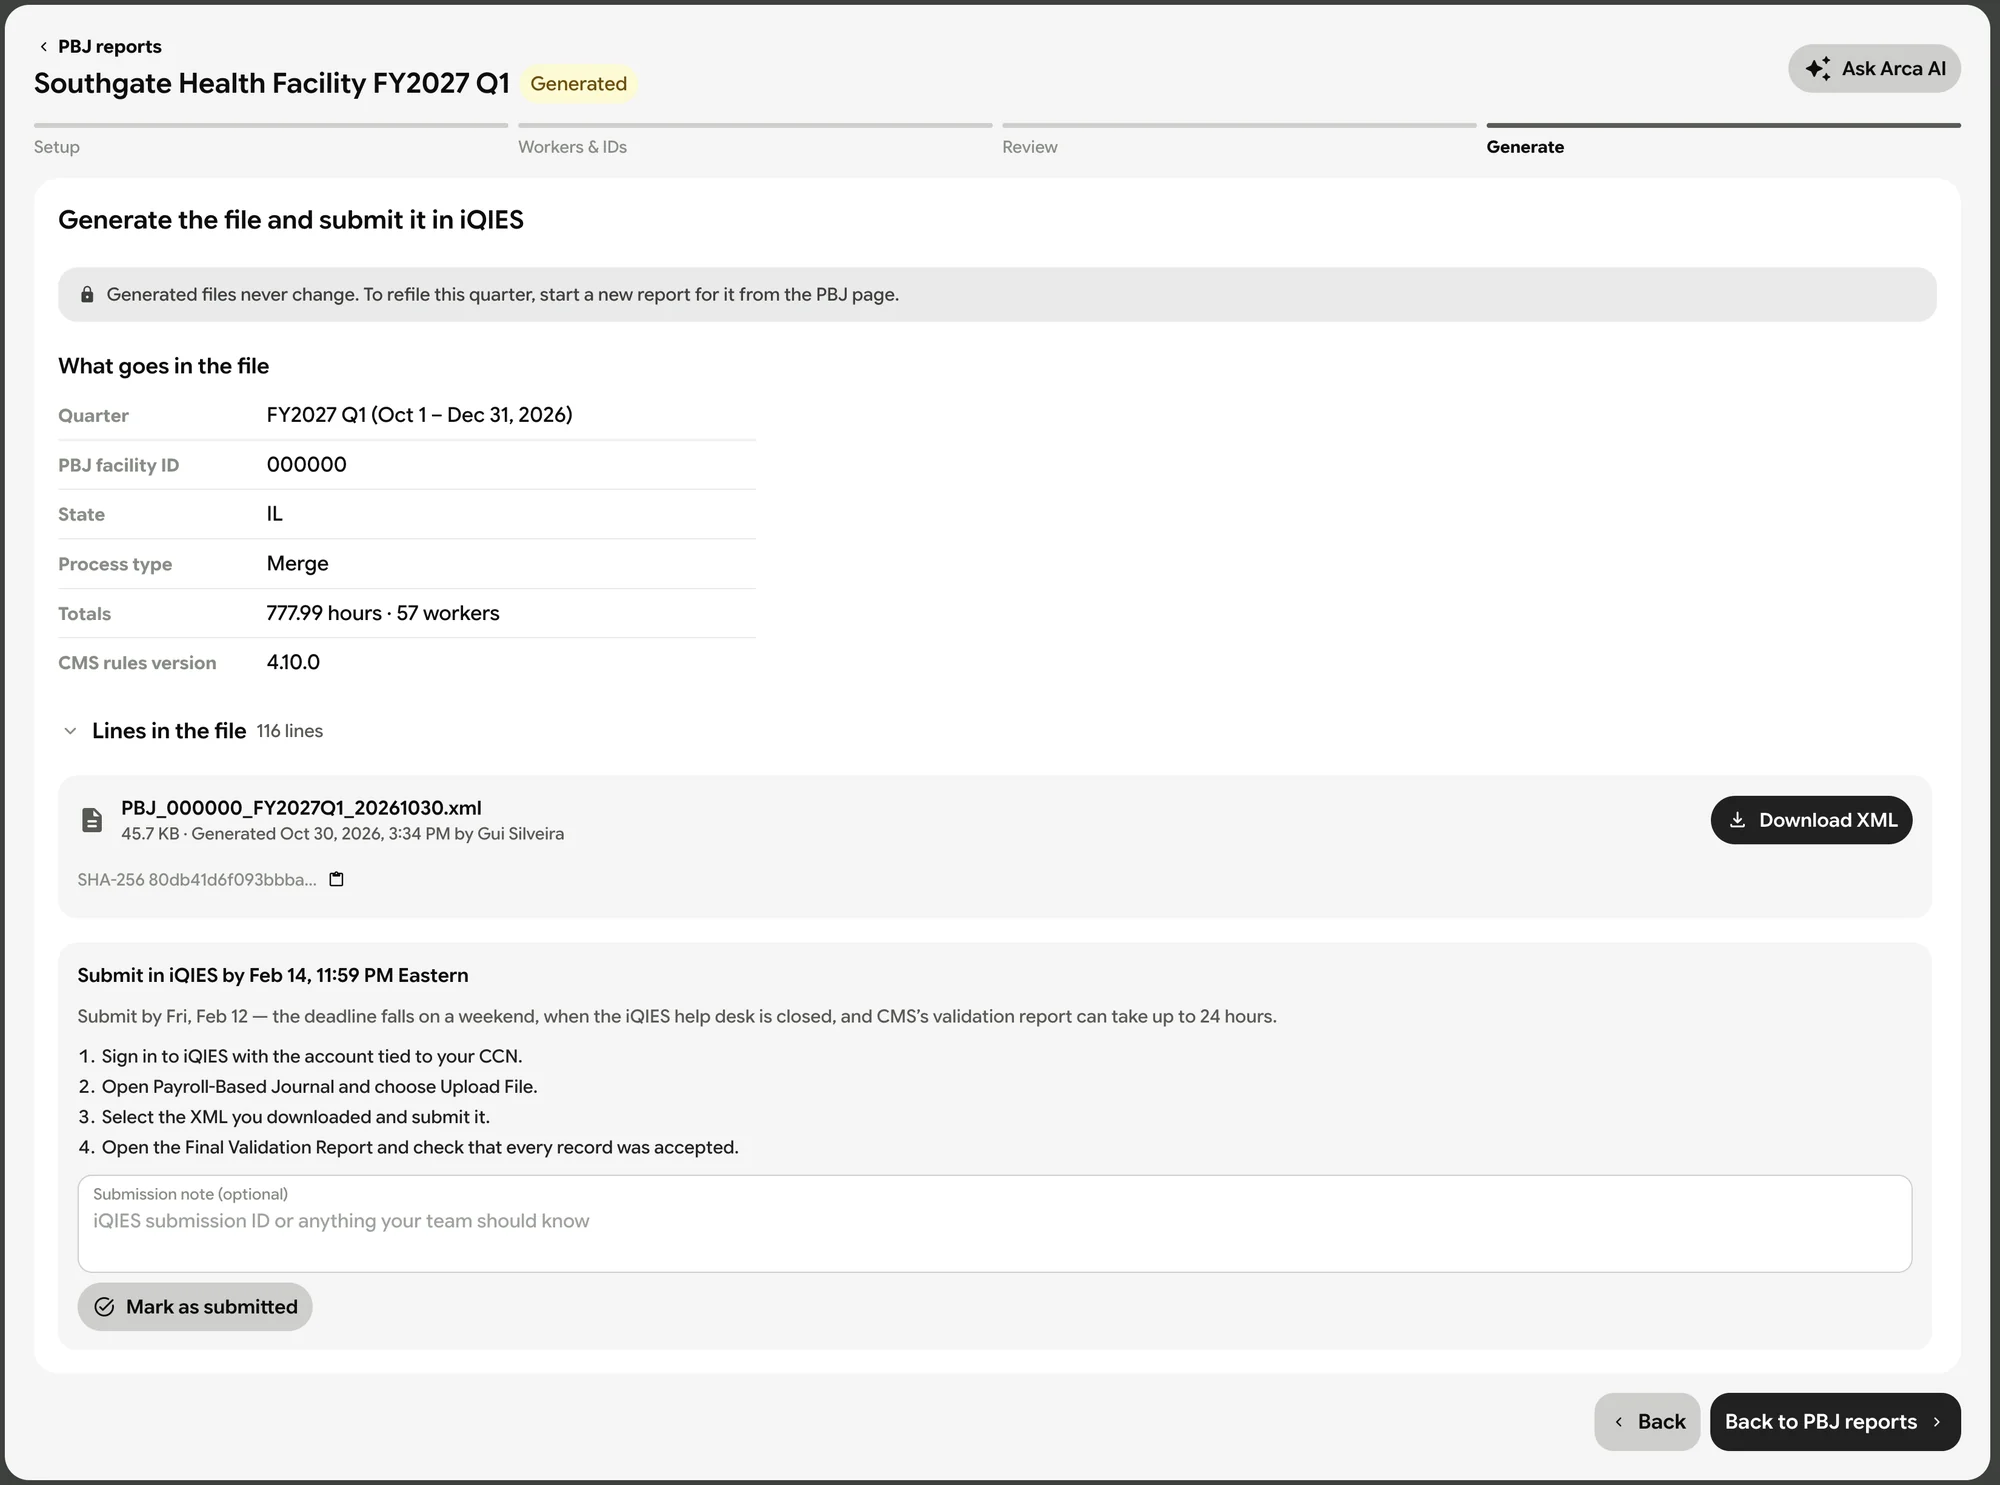2000x1485 pixels.
Task: Click the Generated files never change notice text
Action: [503, 295]
